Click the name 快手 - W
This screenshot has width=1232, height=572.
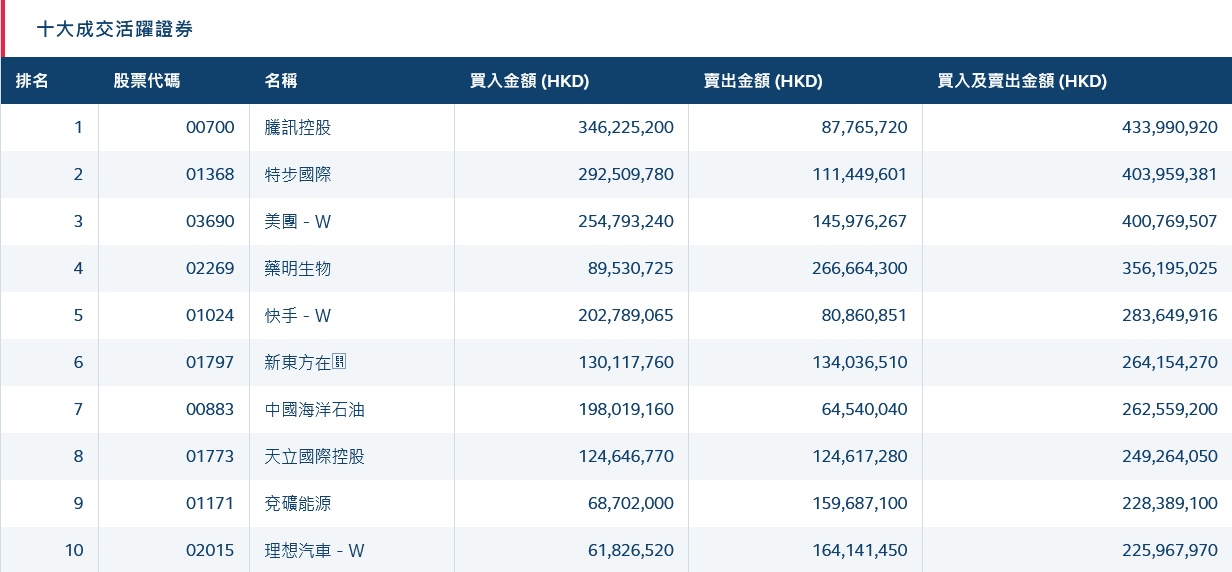point(298,315)
